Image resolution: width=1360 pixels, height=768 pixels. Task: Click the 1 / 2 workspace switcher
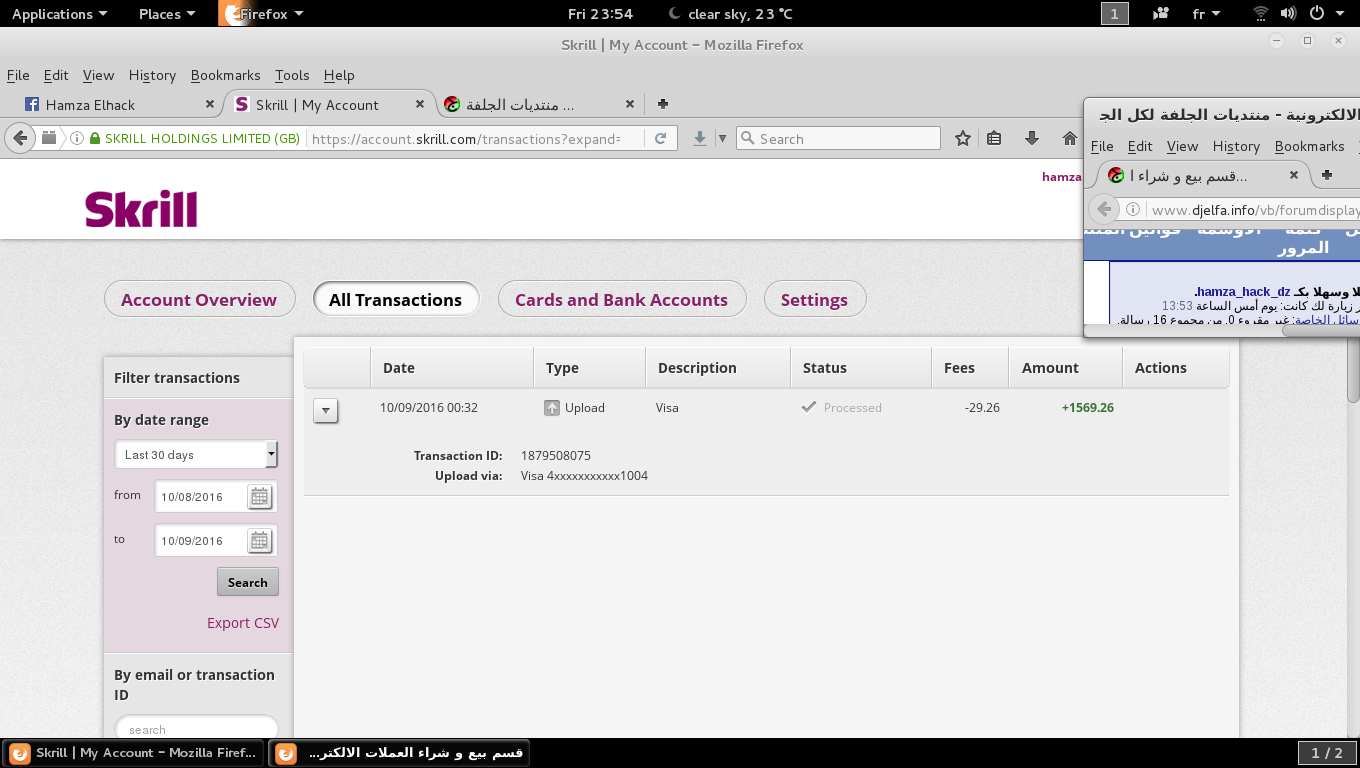[x=1327, y=753]
